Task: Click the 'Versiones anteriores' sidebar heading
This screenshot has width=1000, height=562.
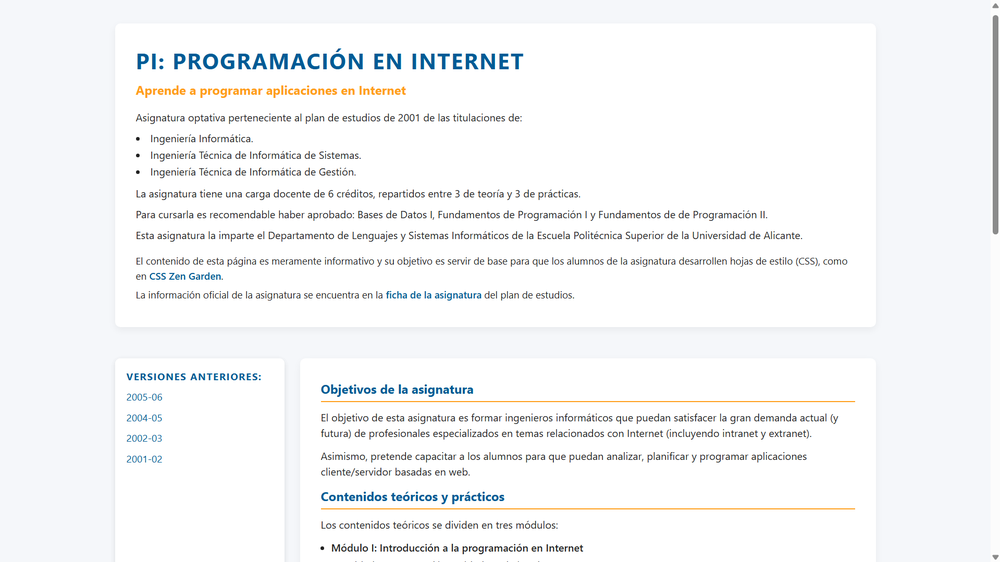Action: click(x=194, y=377)
